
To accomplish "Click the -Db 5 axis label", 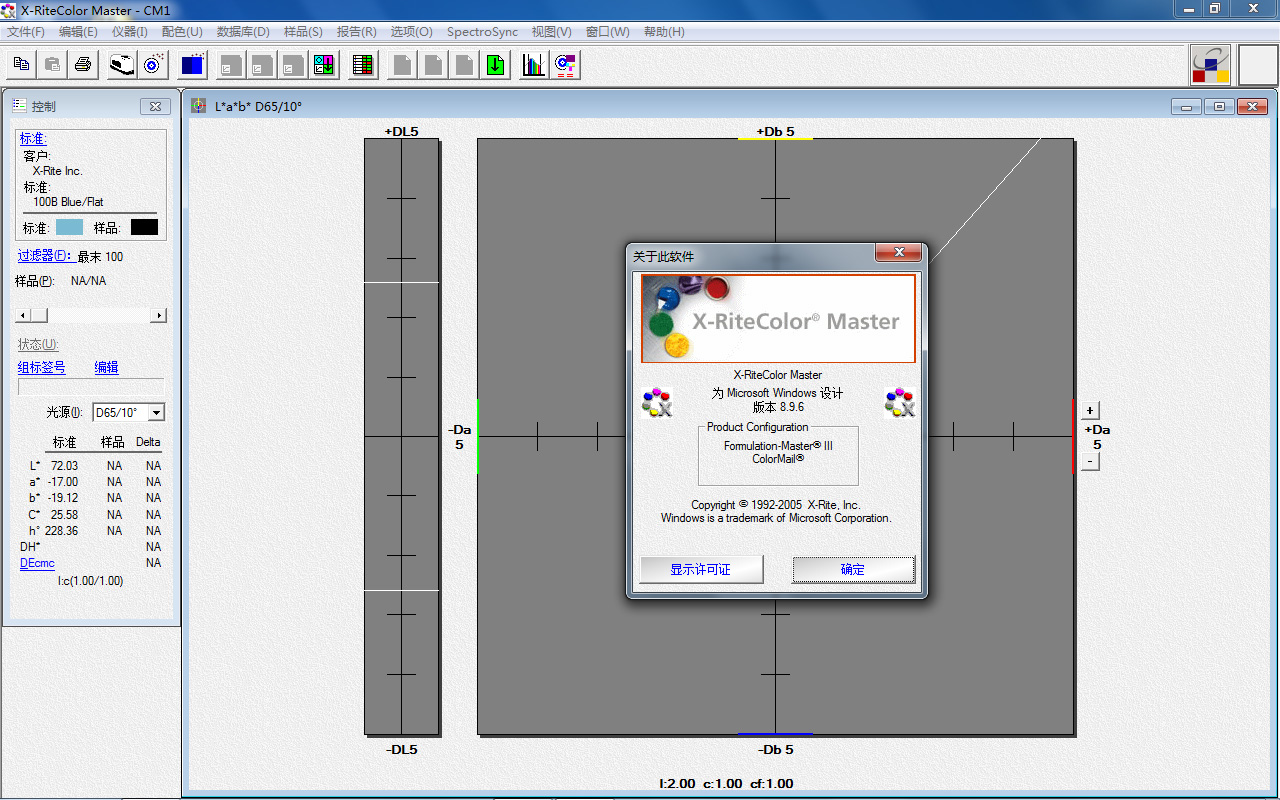I will pyautogui.click(x=776, y=749).
